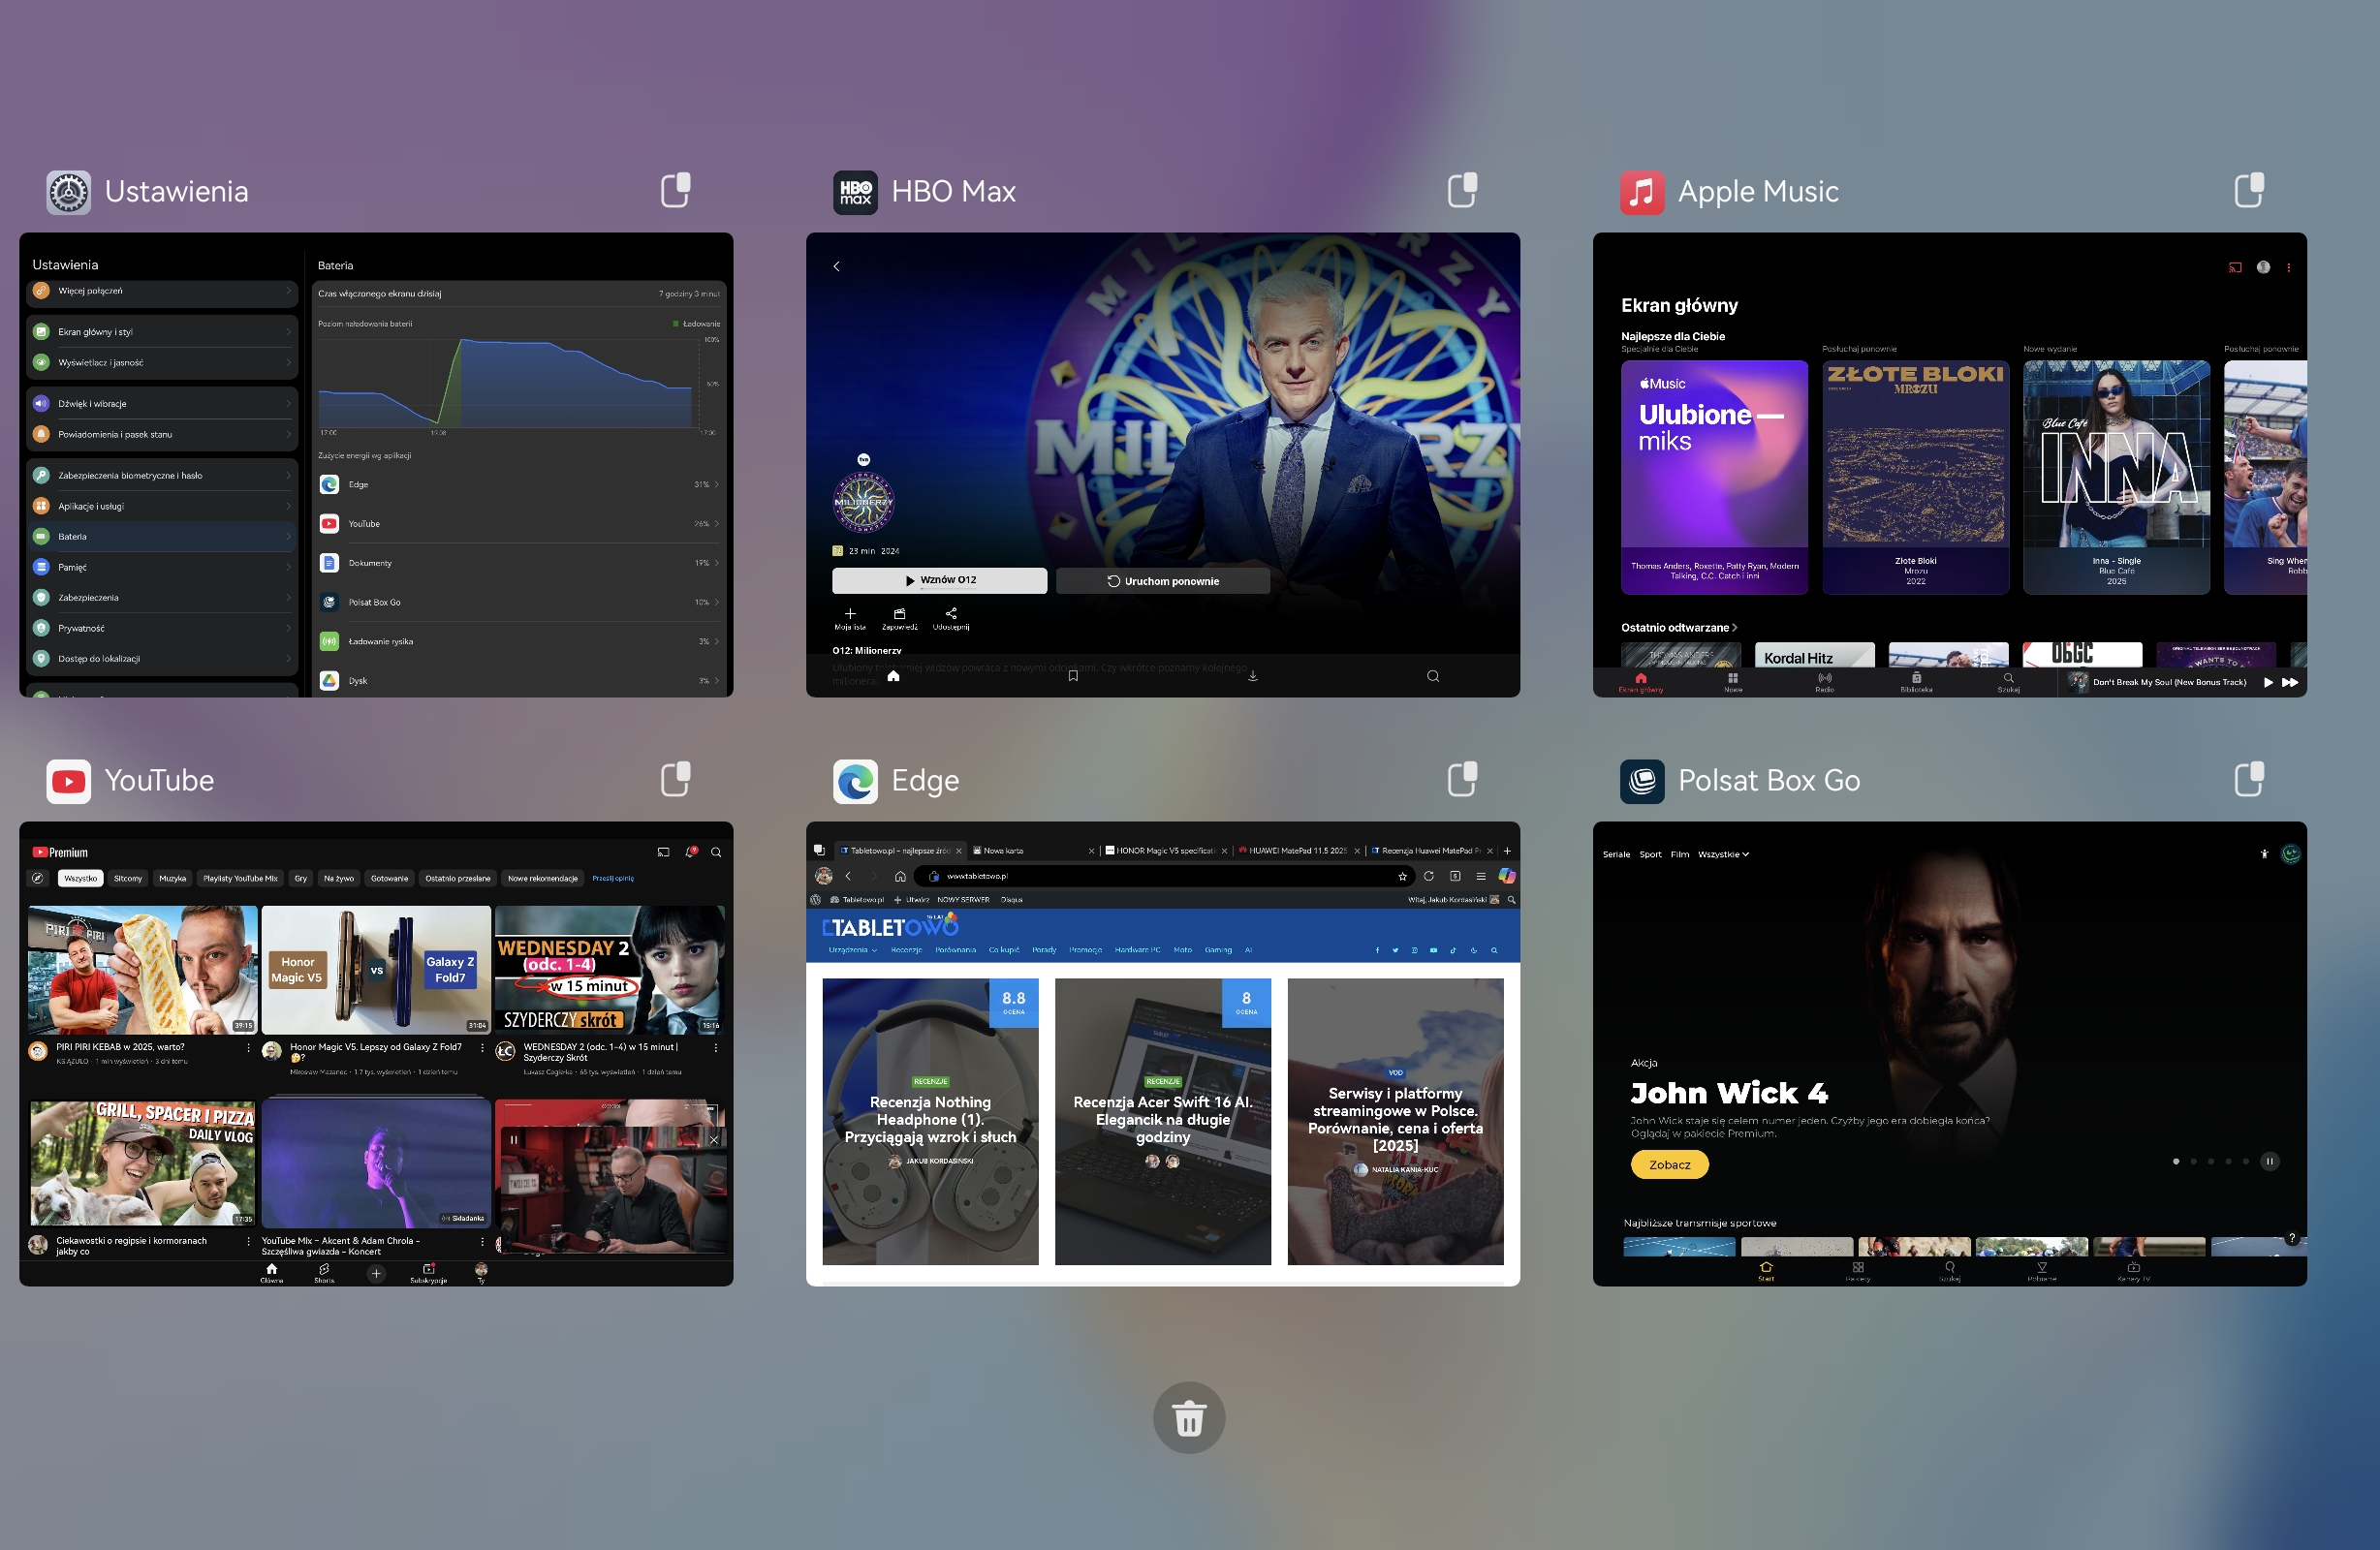This screenshot has height=1550, width=2380.
Task: Tap HBO Max search icon in bottom bar
Action: click(1433, 676)
